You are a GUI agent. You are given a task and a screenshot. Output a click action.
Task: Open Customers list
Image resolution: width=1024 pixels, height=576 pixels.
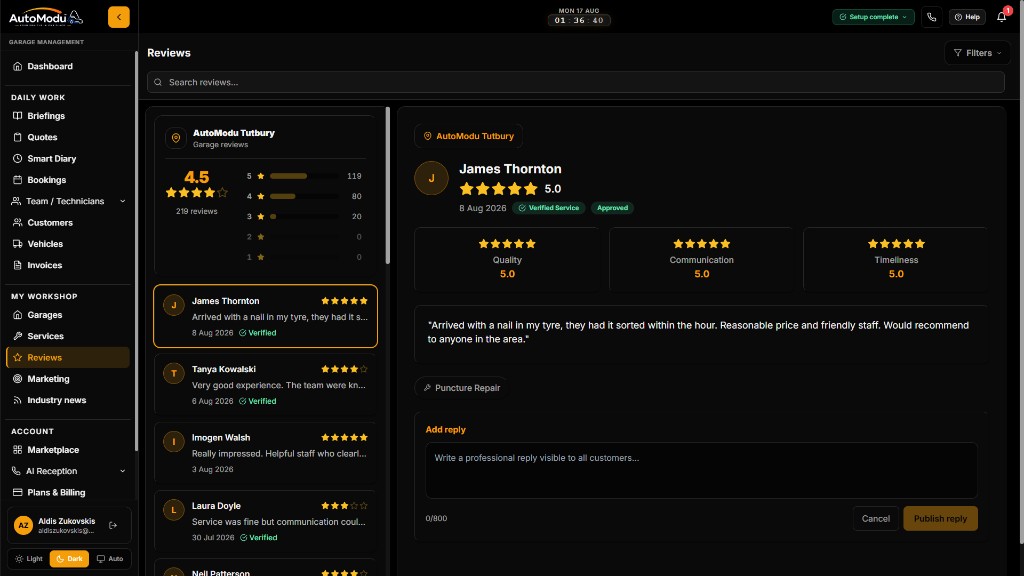tap(68, 223)
